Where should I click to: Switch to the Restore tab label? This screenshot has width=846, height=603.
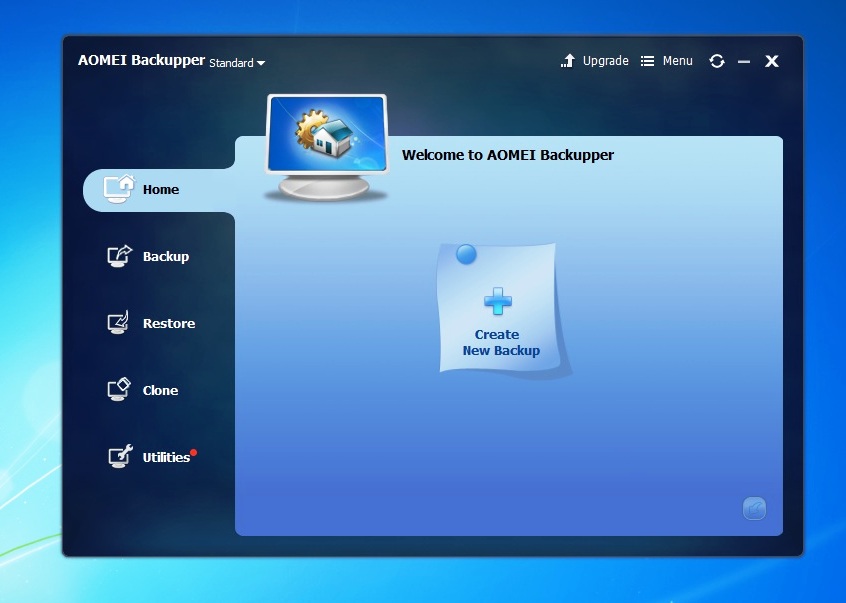[169, 323]
